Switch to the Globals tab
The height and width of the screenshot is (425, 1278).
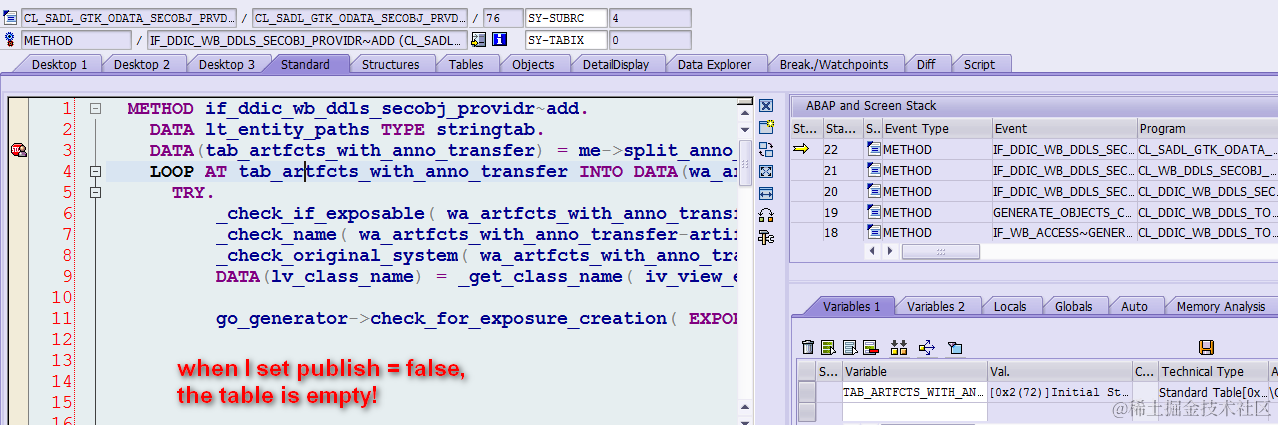coord(1073,306)
